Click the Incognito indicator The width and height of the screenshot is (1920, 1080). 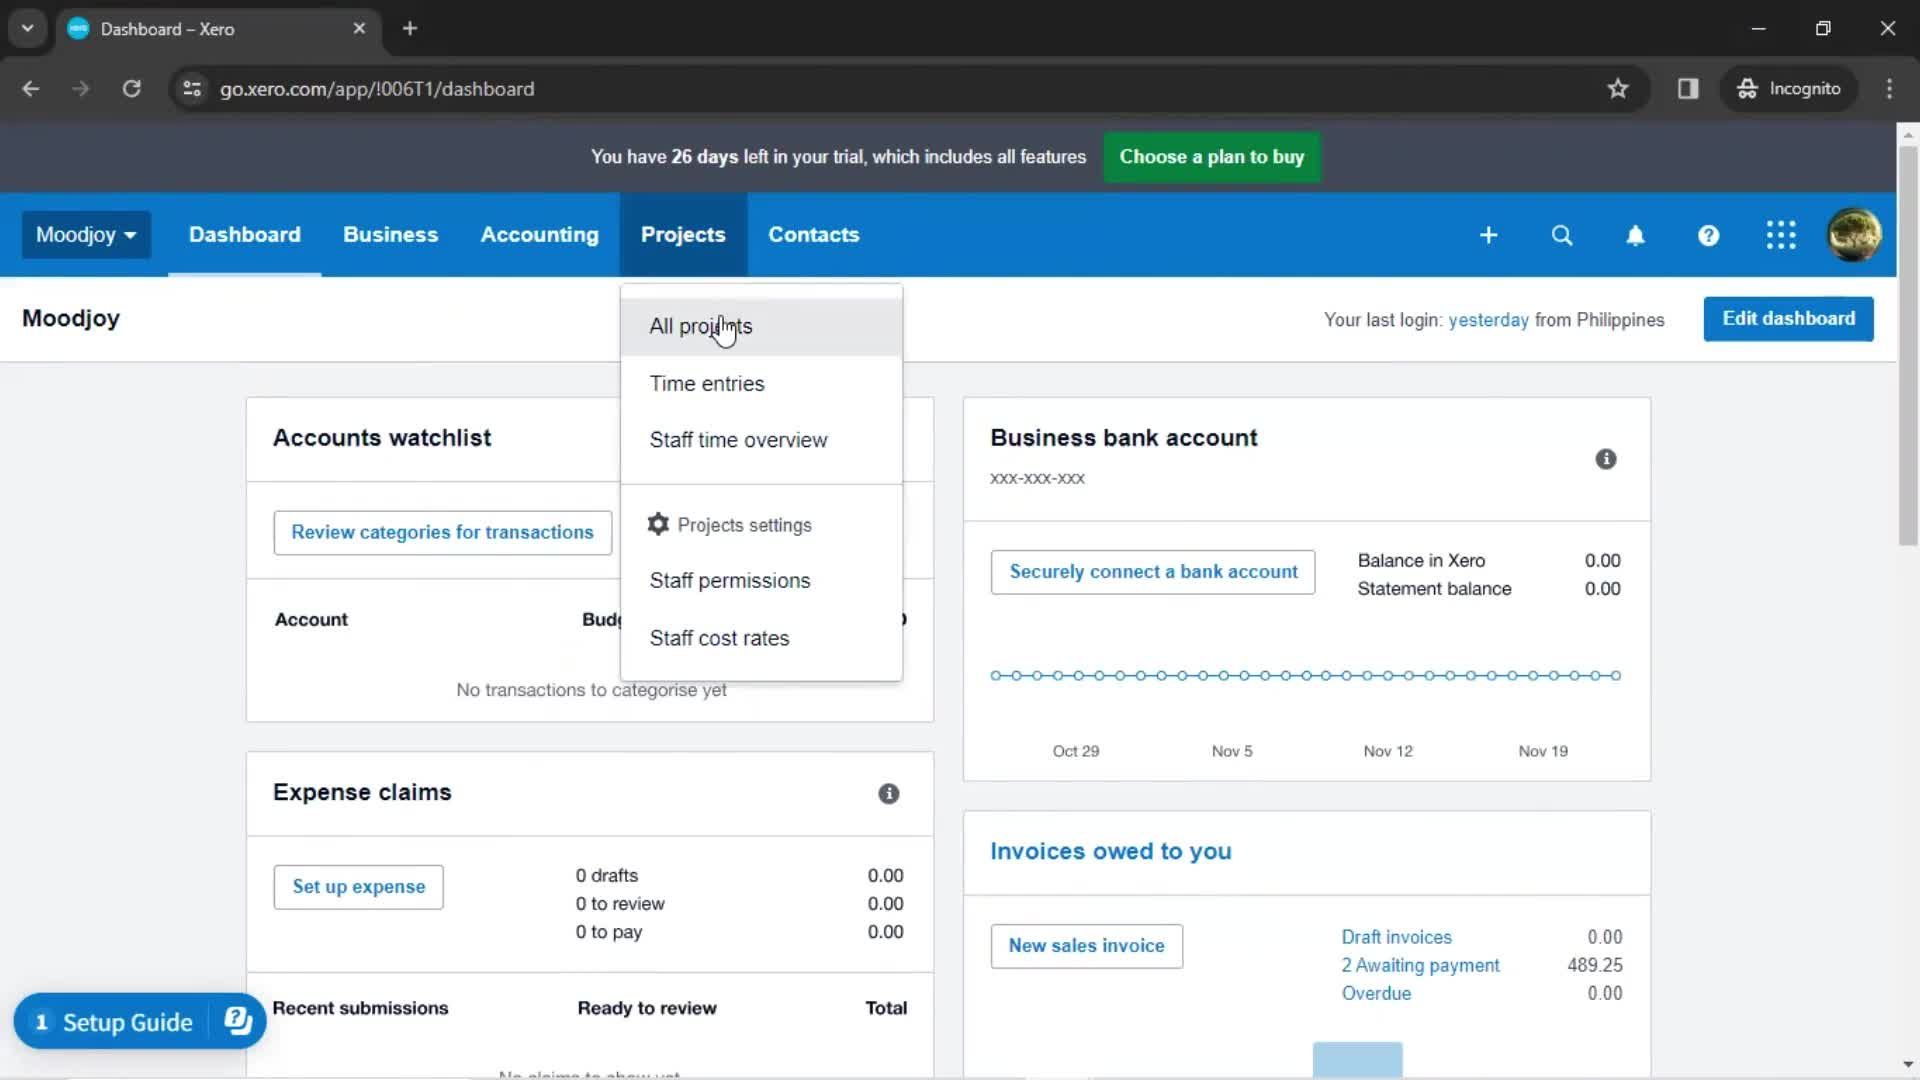[x=1788, y=89]
